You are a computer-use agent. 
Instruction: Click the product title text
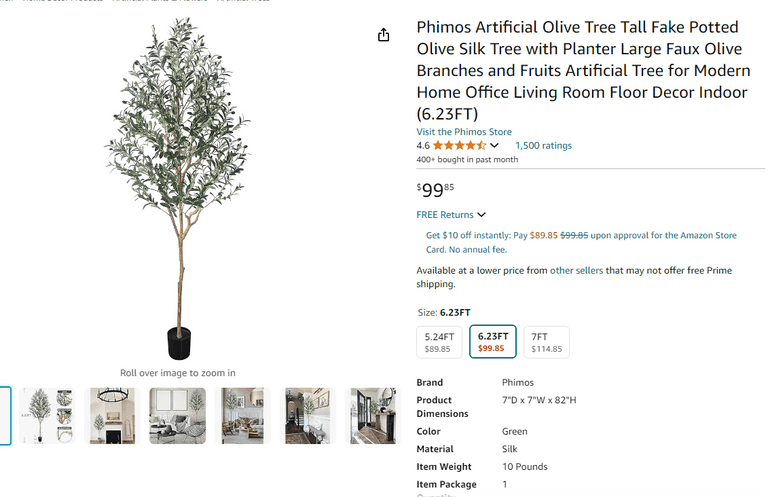pos(583,70)
